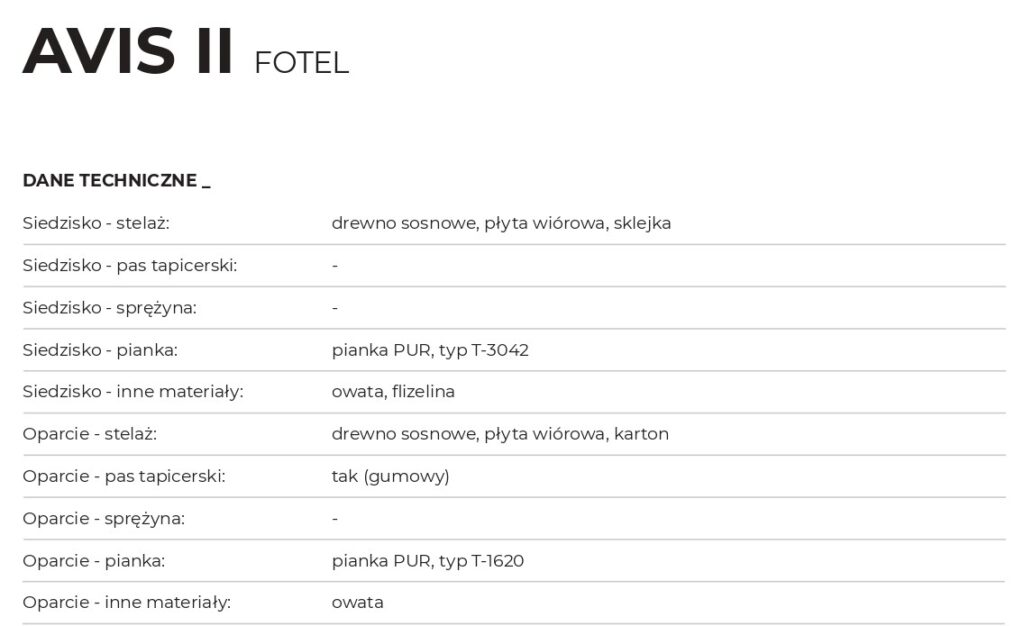Image resolution: width=1024 pixels, height=626 pixels.
Task: Click 'drewno sosnowe, płyta wiórowa, karton' value
Action: tap(500, 434)
